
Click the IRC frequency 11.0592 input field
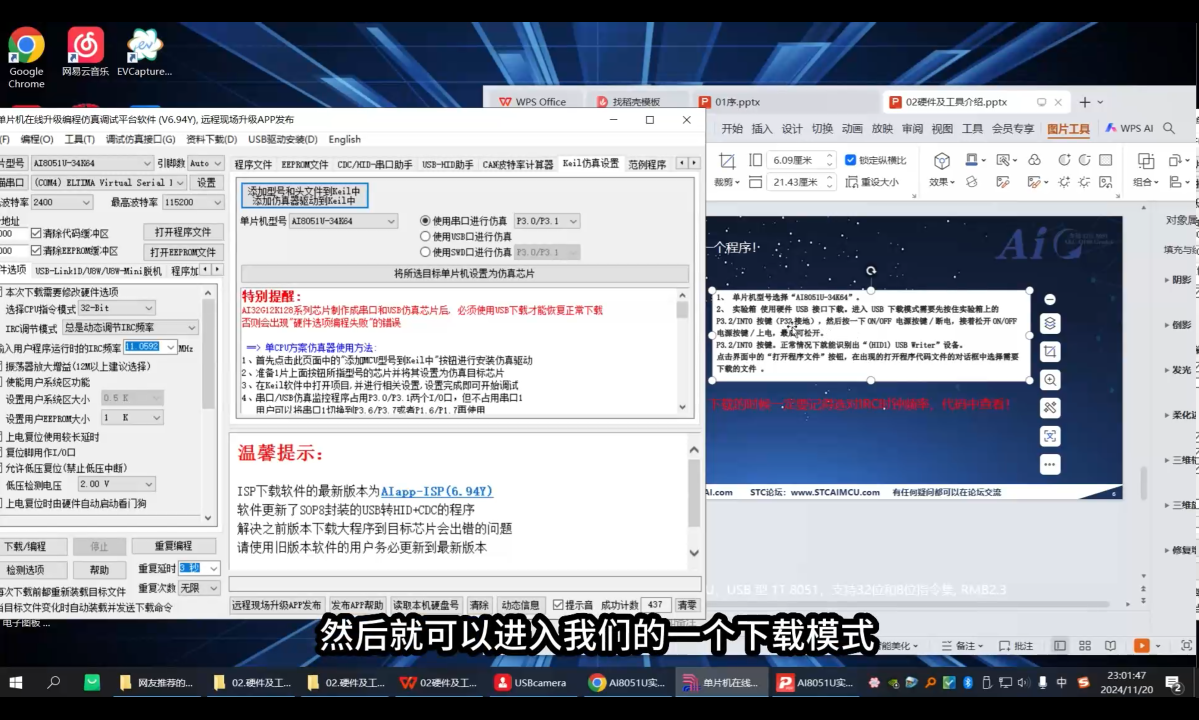150,347
